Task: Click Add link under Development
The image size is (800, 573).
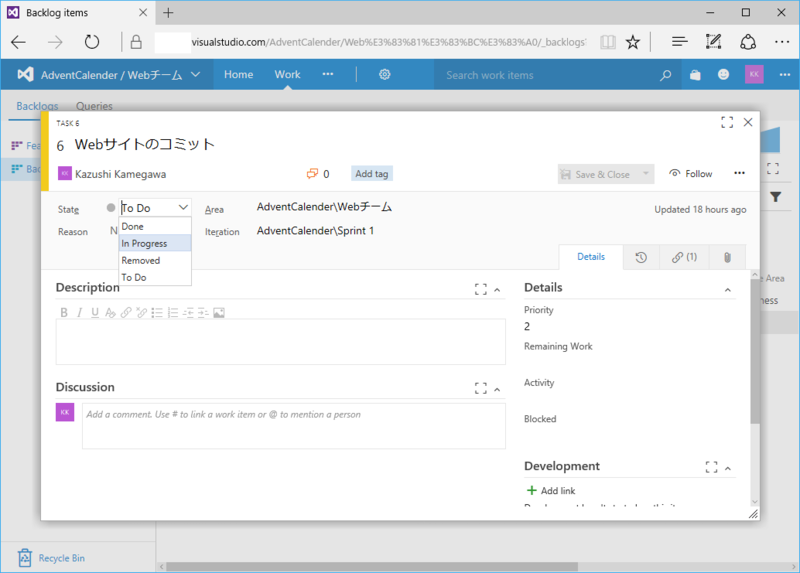Action: tap(551, 490)
